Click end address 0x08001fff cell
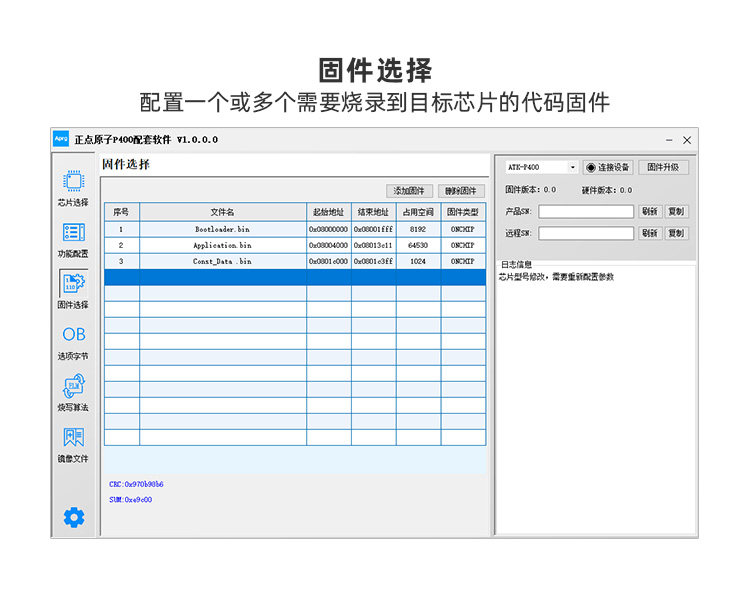750x598 pixels. click(x=374, y=229)
